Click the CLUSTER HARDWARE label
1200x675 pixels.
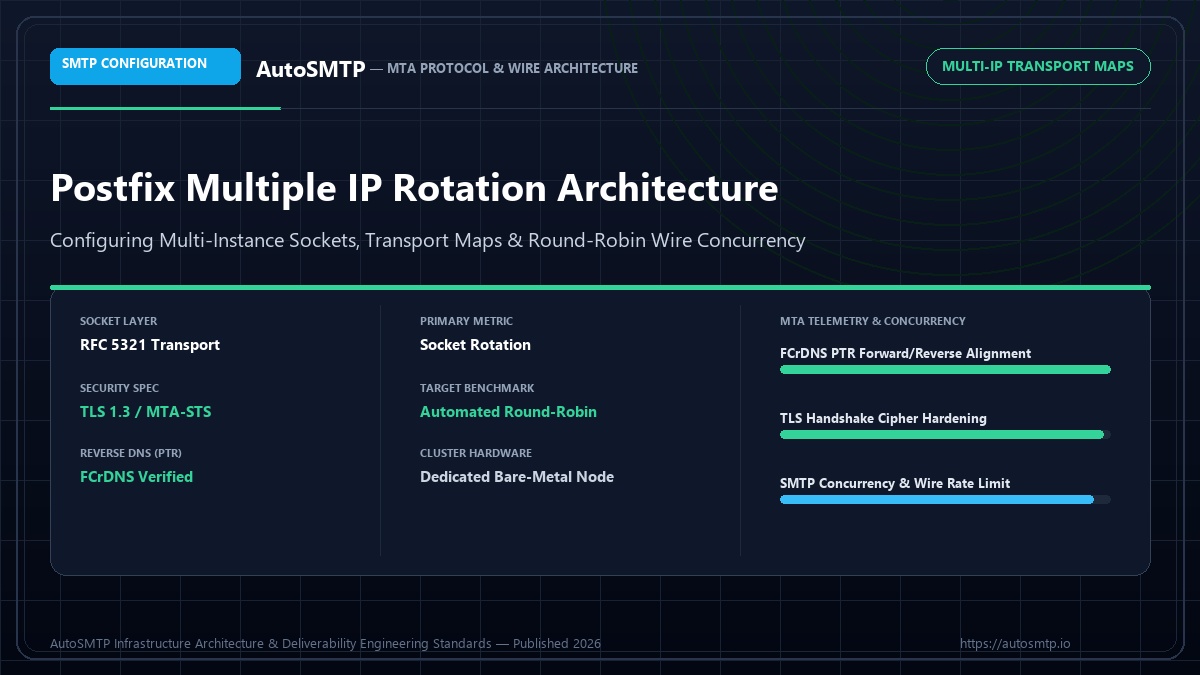click(476, 453)
